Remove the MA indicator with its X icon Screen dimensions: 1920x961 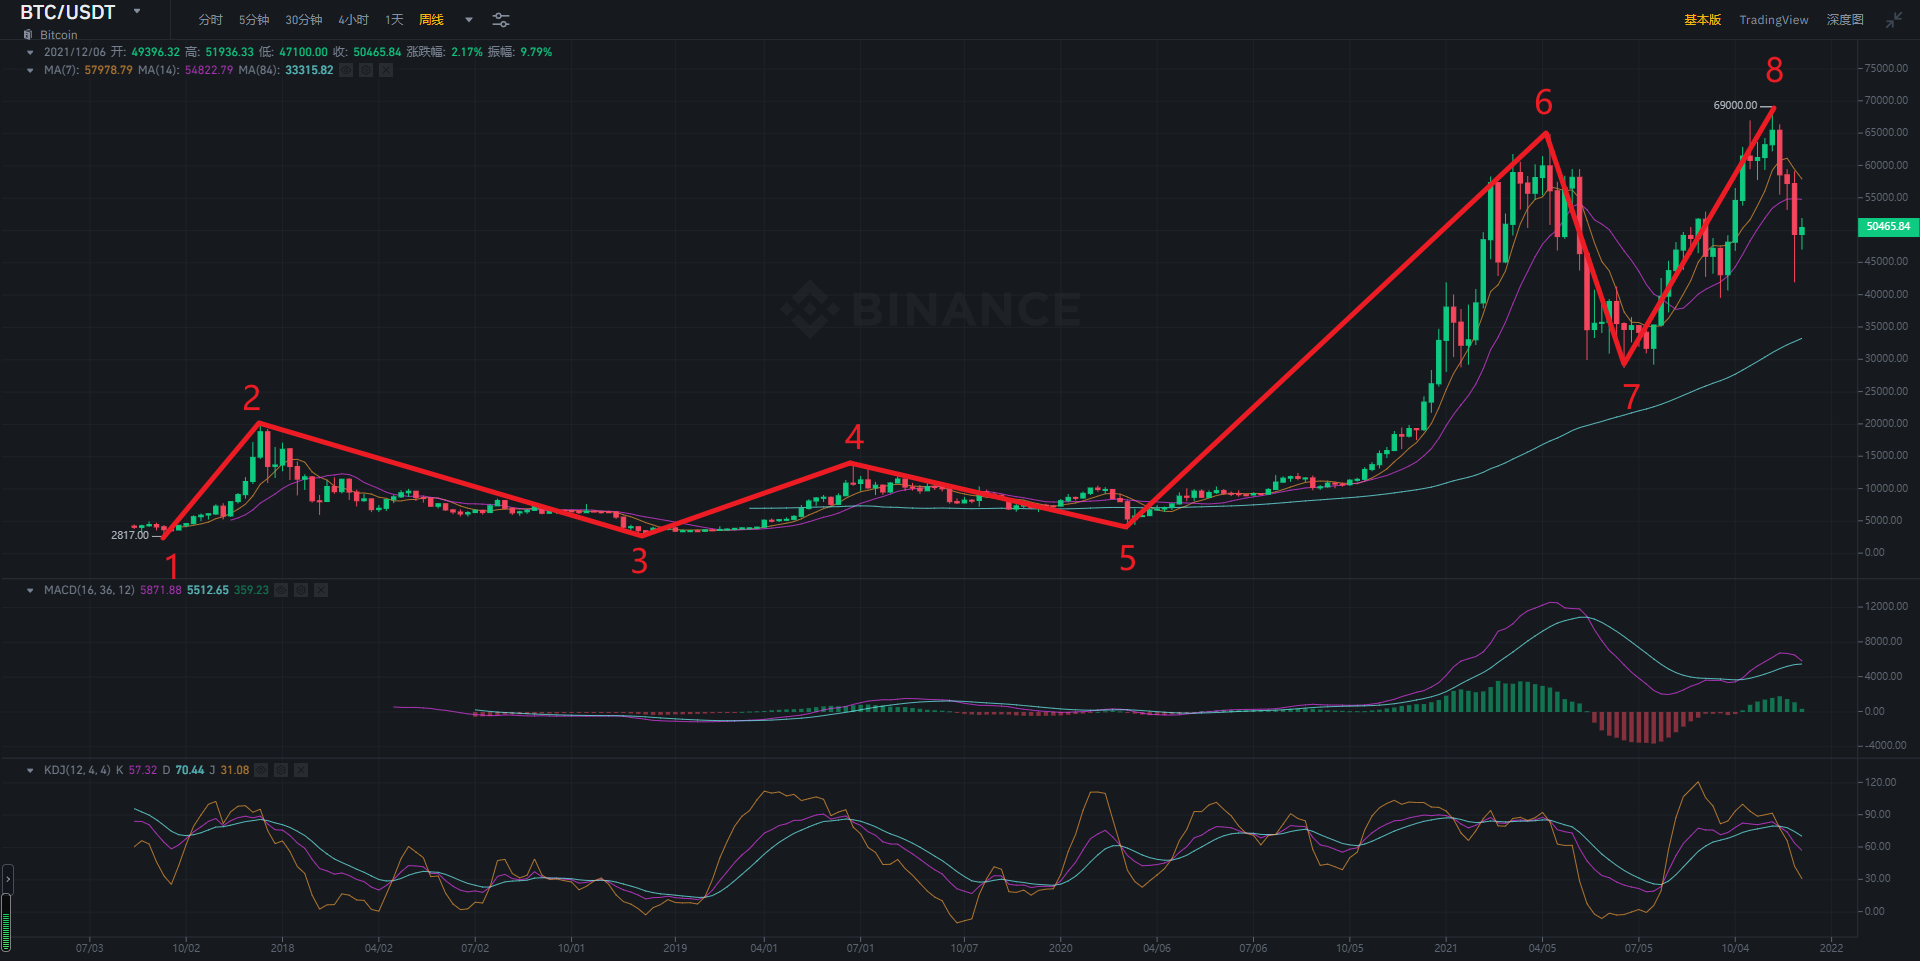coord(386,70)
